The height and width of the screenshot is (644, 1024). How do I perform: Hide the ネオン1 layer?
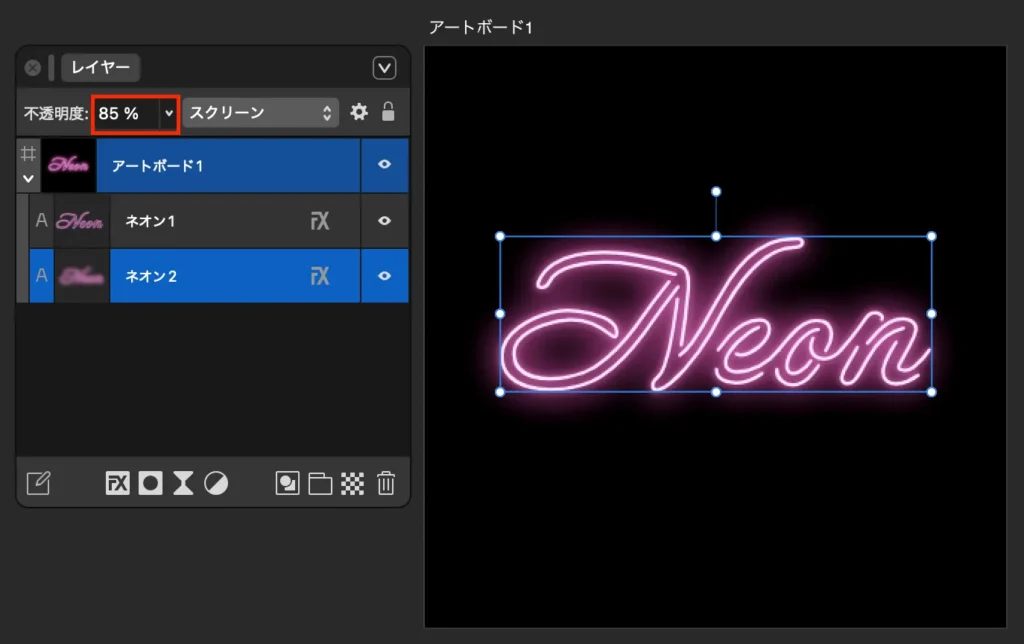(385, 221)
